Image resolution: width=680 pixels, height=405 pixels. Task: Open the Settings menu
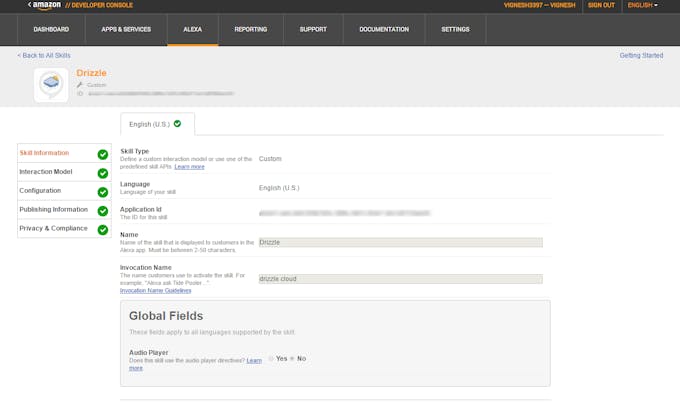455,29
